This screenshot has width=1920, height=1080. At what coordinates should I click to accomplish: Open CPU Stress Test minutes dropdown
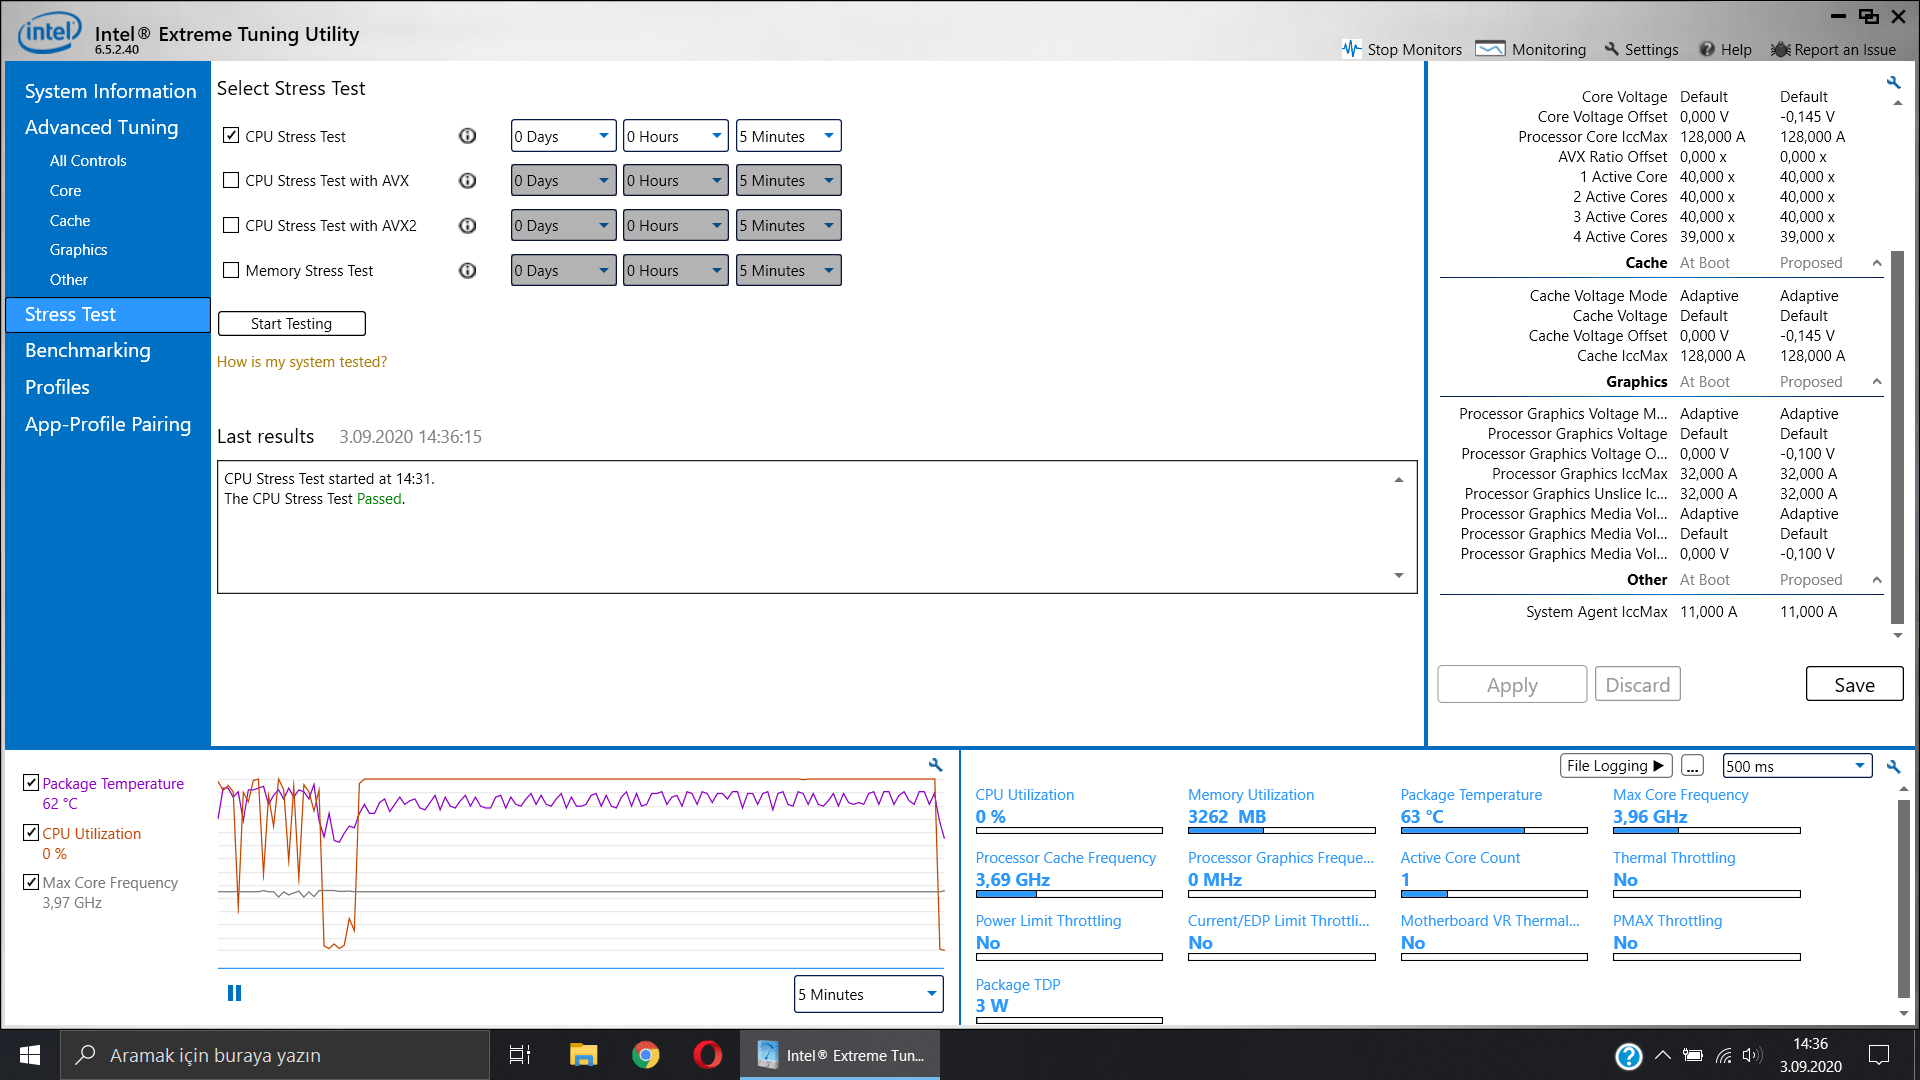coord(788,136)
